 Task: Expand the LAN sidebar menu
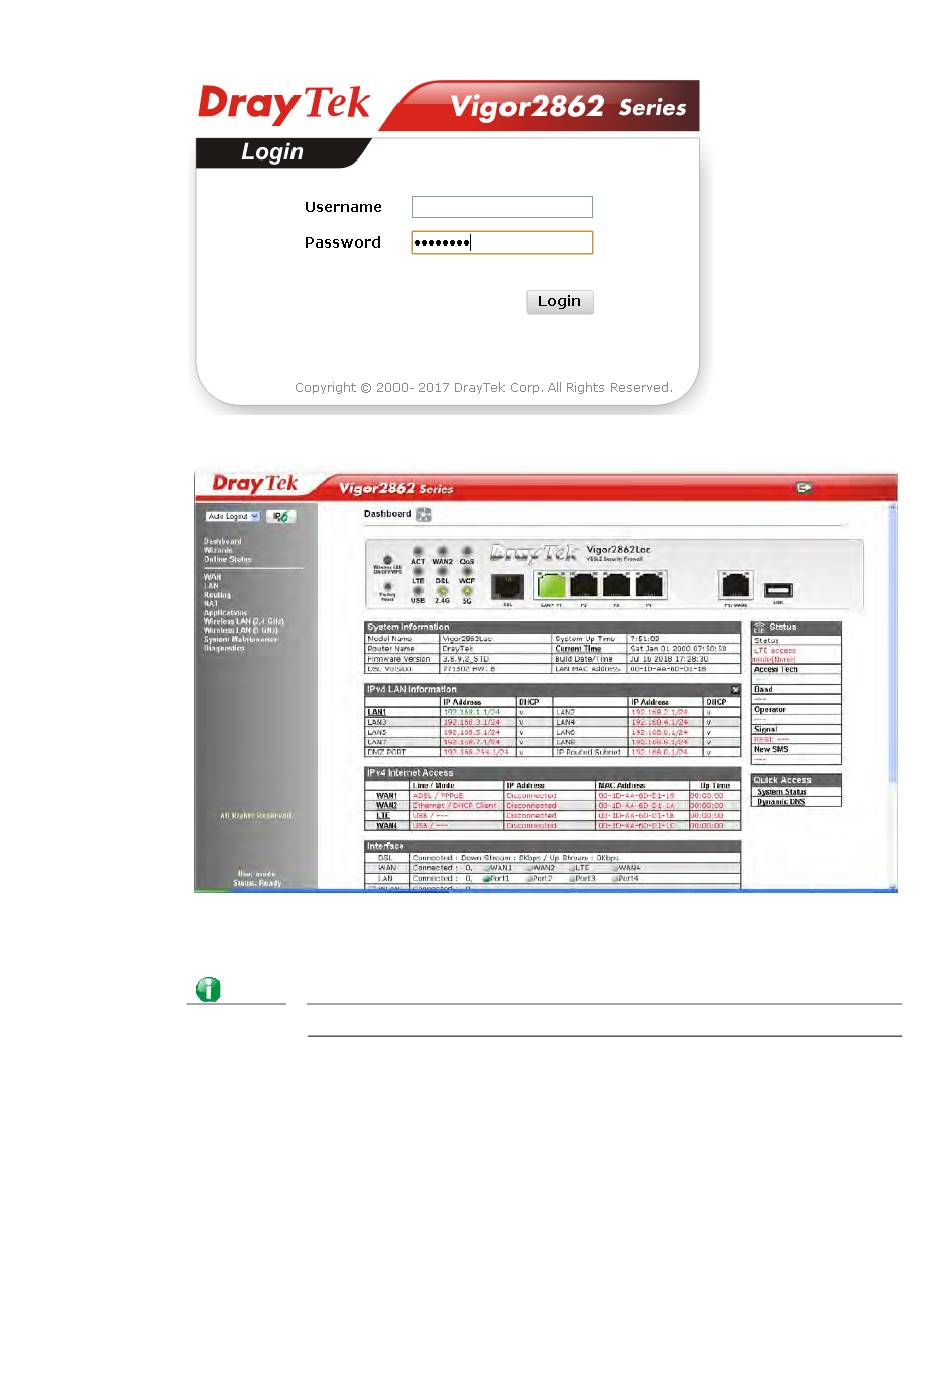click(x=211, y=586)
